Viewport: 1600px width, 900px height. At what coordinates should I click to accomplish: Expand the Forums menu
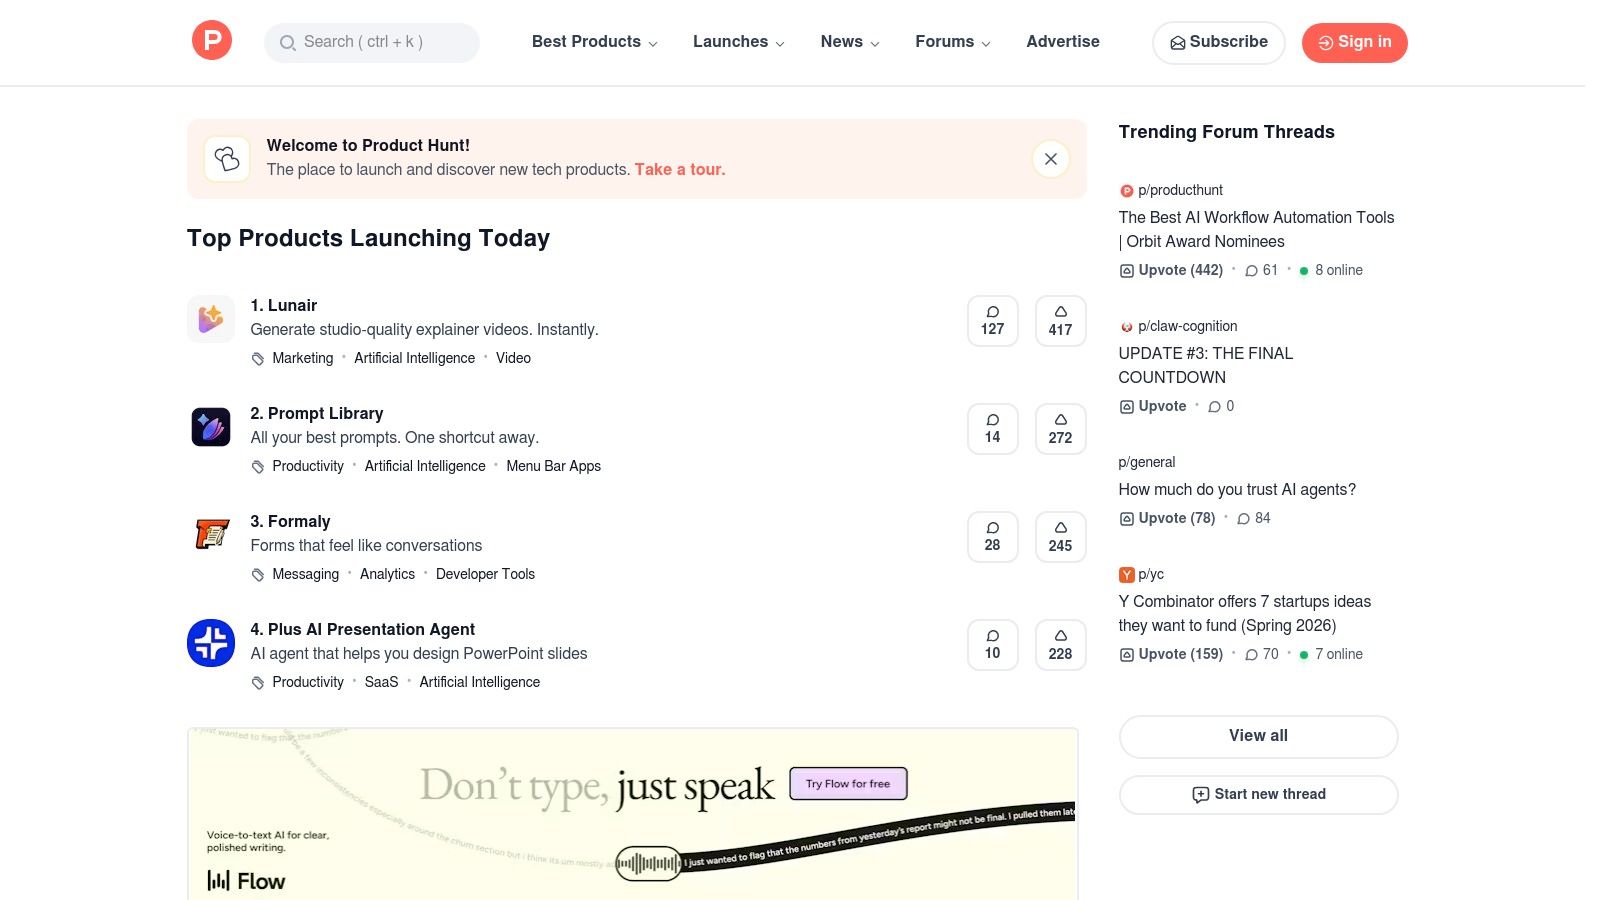point(953,42)
